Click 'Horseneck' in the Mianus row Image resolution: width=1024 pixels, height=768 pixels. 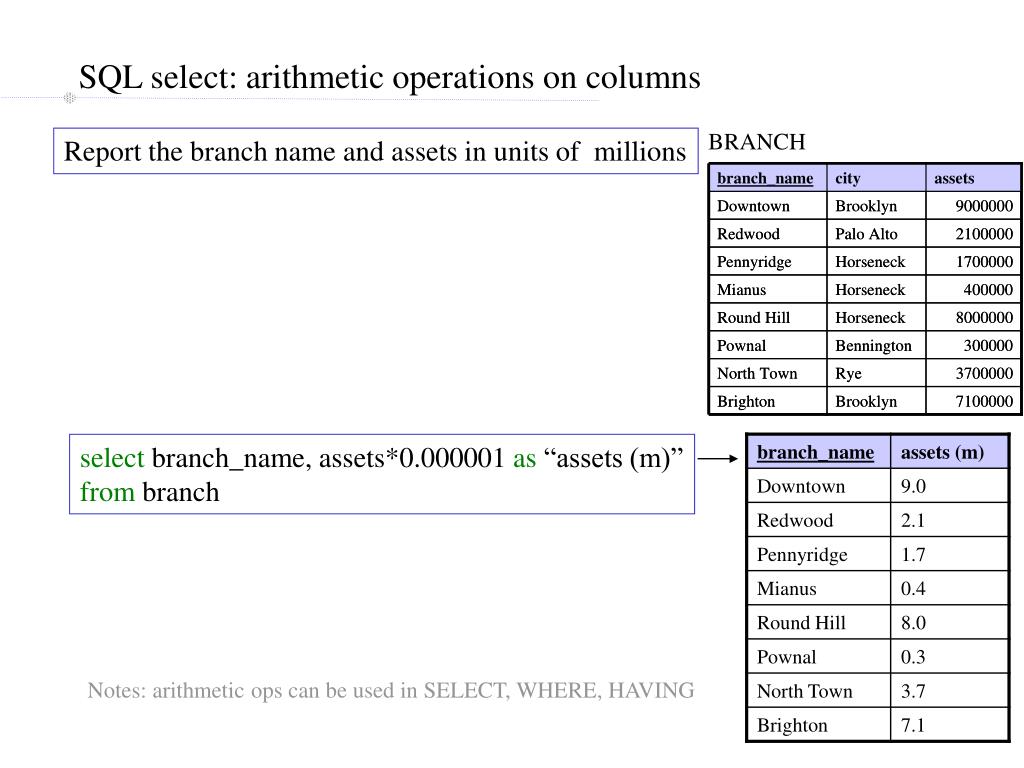[x=870, y=290]
